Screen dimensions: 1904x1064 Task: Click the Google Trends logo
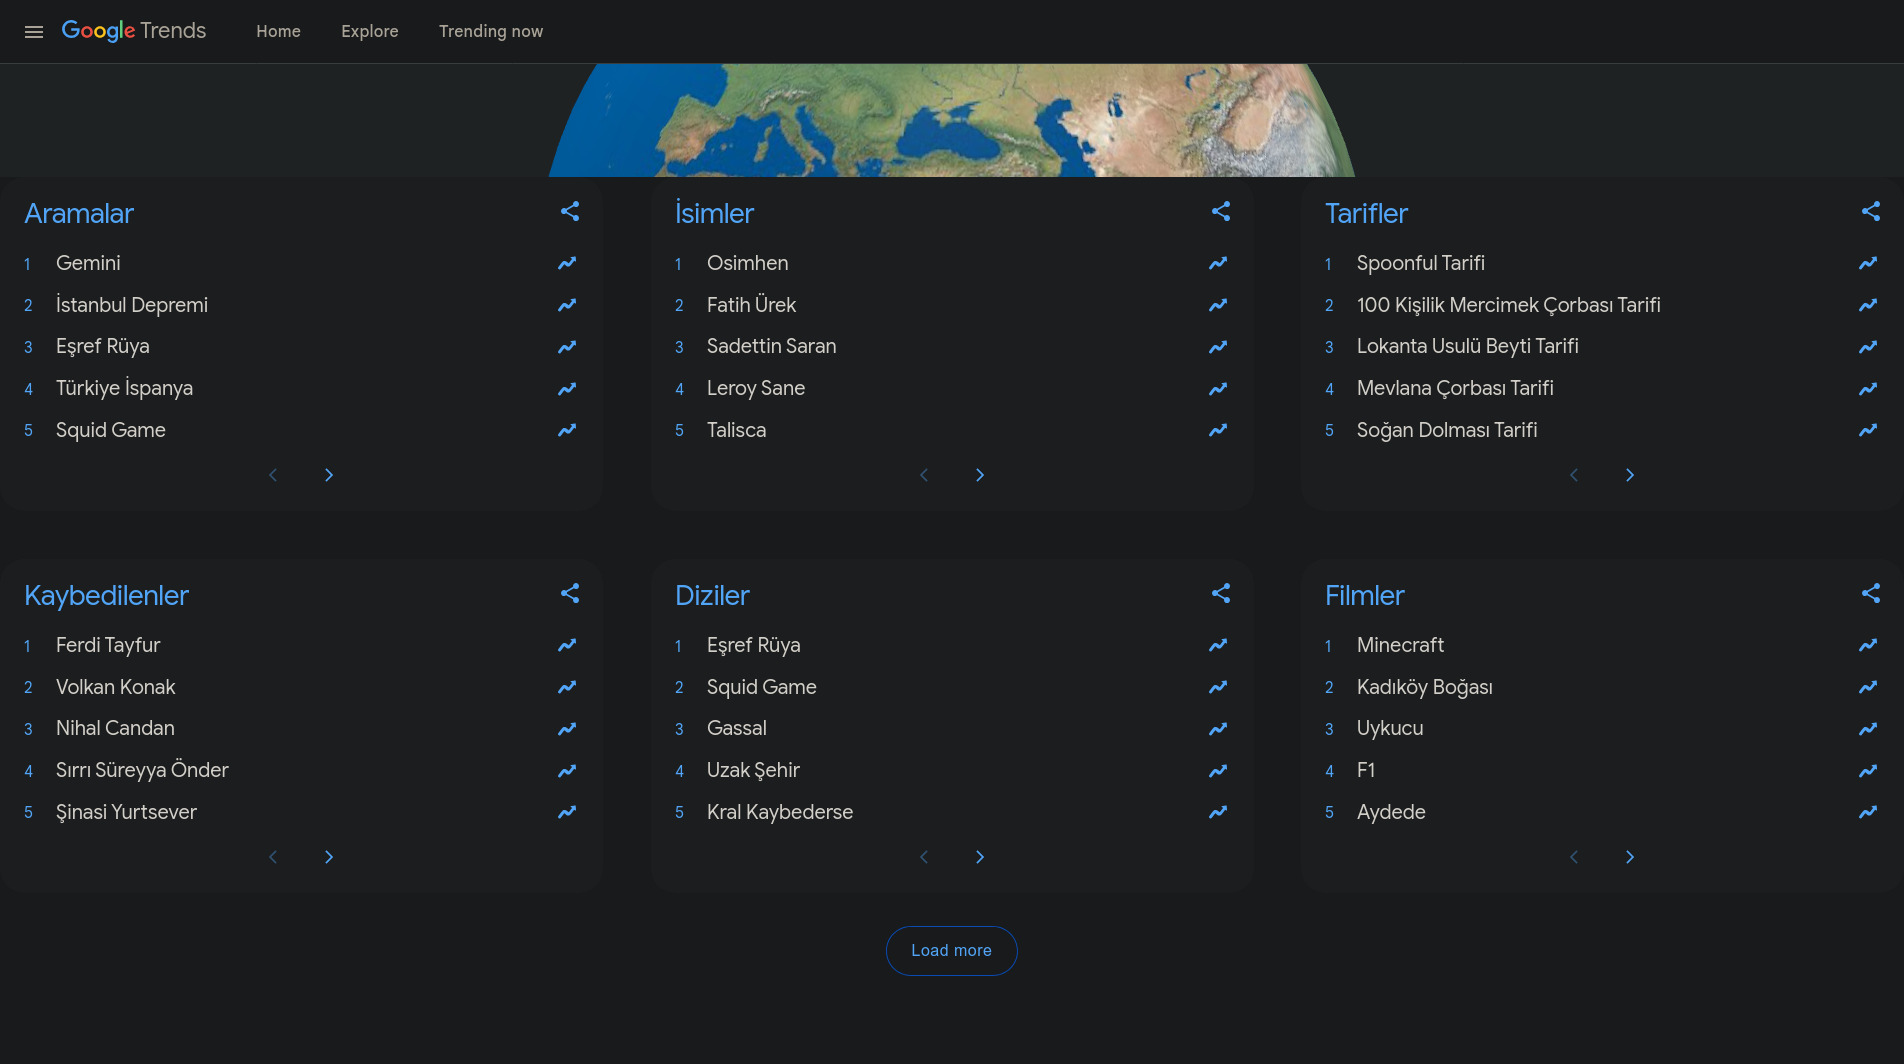click(x=134, y=31)
